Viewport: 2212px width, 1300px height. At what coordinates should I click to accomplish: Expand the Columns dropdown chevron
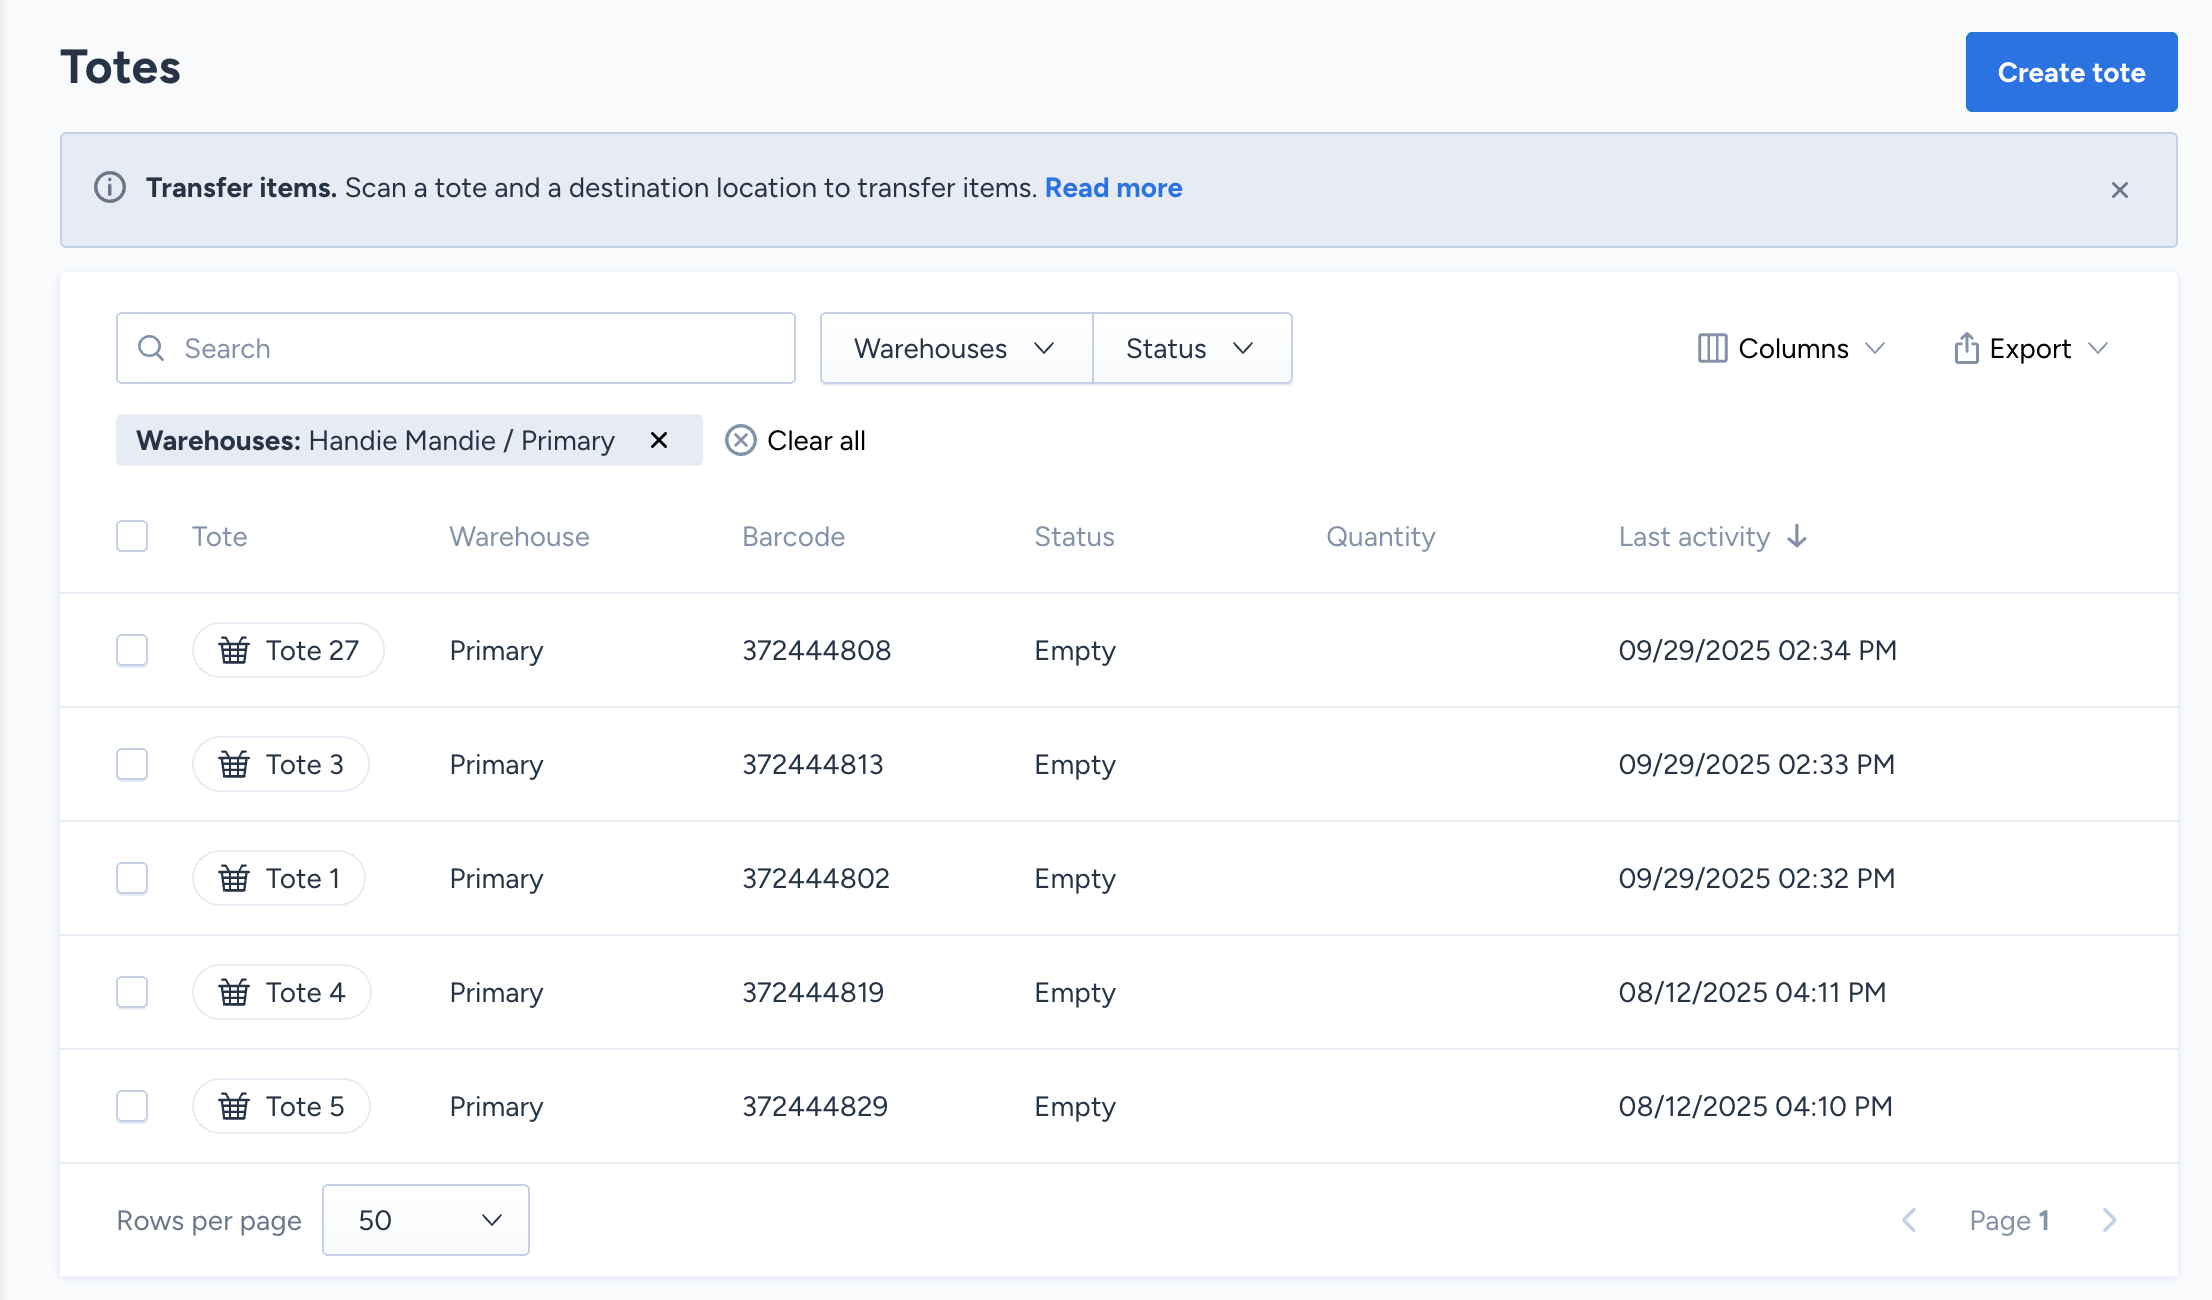coord(1875,348)
